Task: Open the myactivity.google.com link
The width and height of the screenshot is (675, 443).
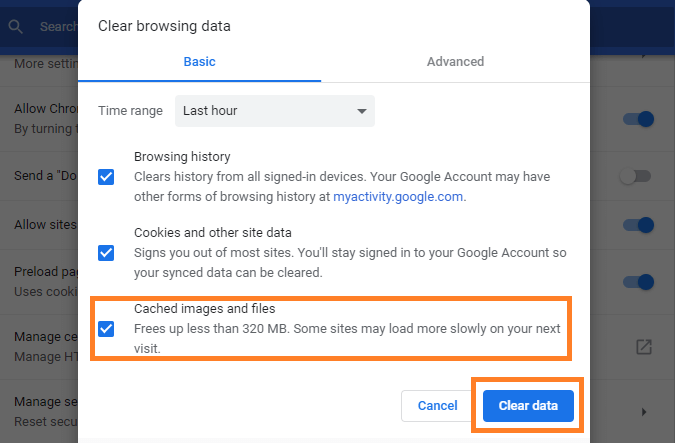Action: coord(398,197)
